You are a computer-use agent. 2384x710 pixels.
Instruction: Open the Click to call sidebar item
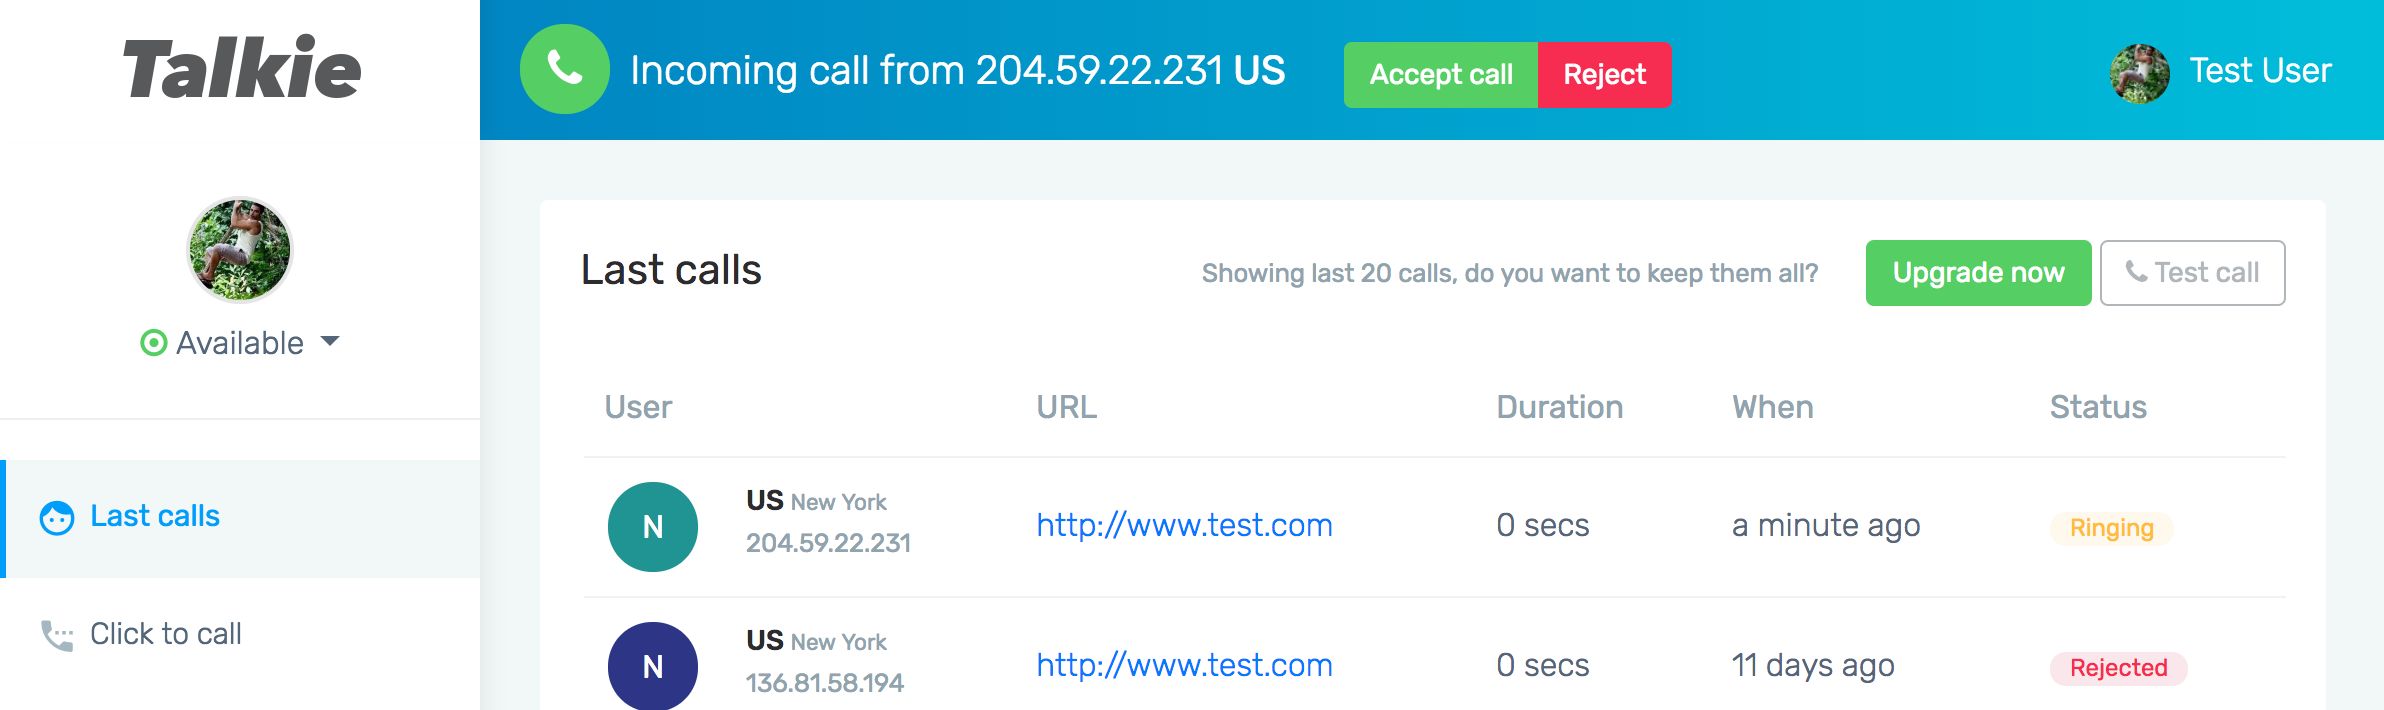pos(166,634)
